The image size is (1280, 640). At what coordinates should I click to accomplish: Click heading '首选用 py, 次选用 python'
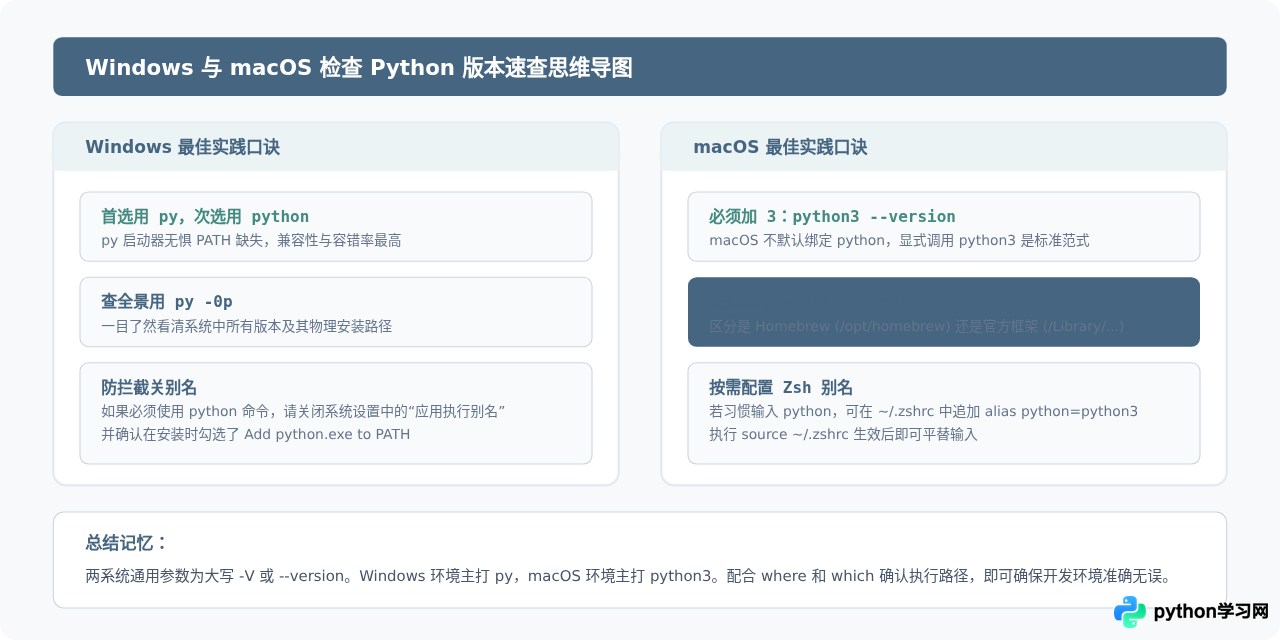tap(205, 216)
